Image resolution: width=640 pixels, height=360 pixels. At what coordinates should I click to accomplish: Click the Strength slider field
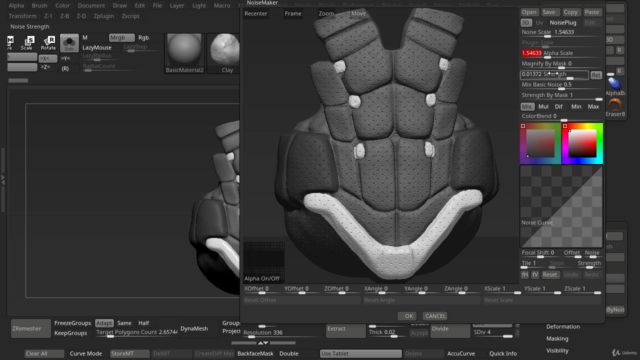pos(554,75)
